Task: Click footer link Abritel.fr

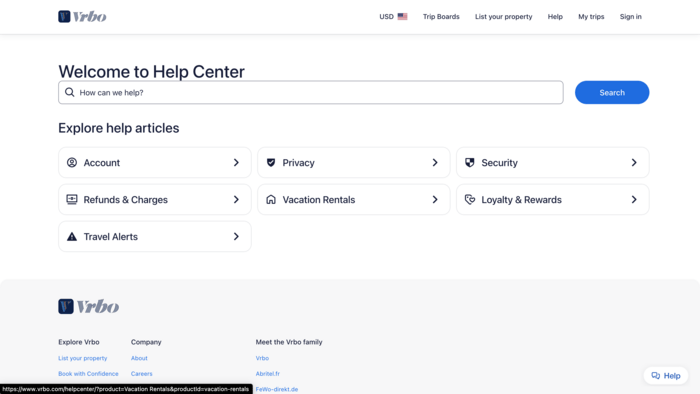Action: click(267, 373)
